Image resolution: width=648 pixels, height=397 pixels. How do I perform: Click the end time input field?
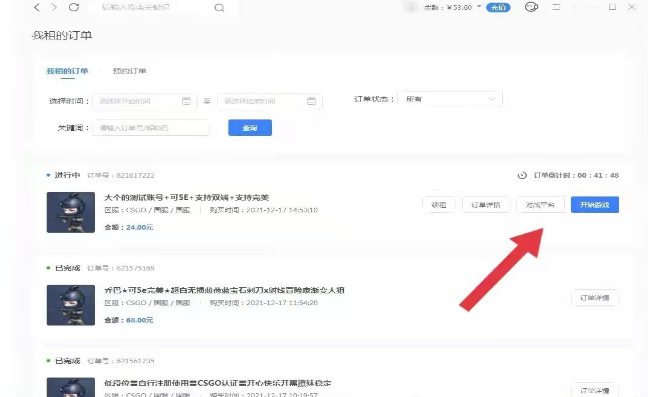tap(269, 101)
